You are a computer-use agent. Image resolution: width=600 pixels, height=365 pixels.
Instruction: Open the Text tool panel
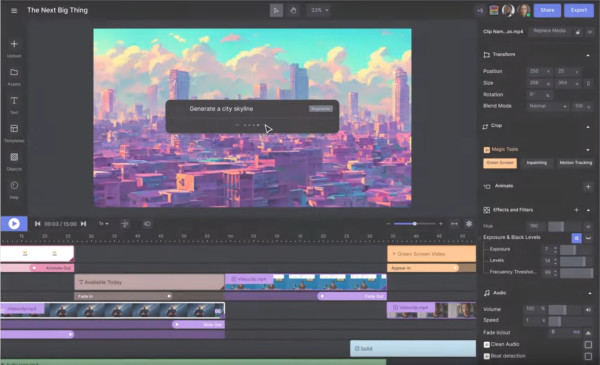pyautogui.click(x=14, y=105)
